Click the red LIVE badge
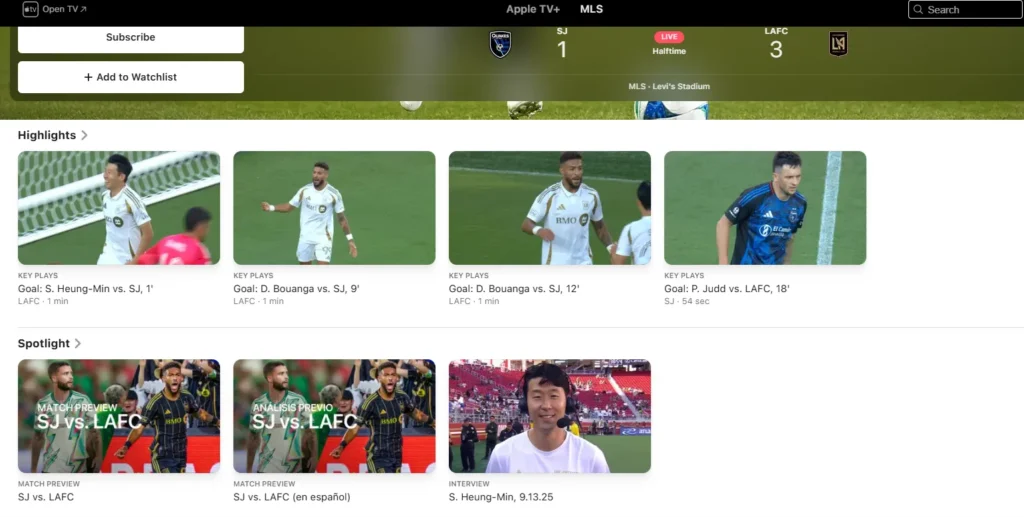This screenshot has height=517, width=1024. 669,37
